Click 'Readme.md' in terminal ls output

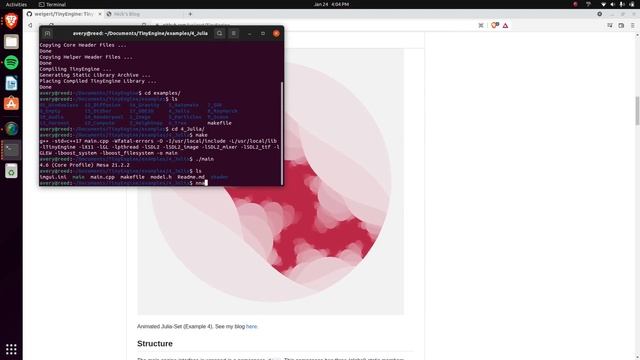click(x=191, y=177)
